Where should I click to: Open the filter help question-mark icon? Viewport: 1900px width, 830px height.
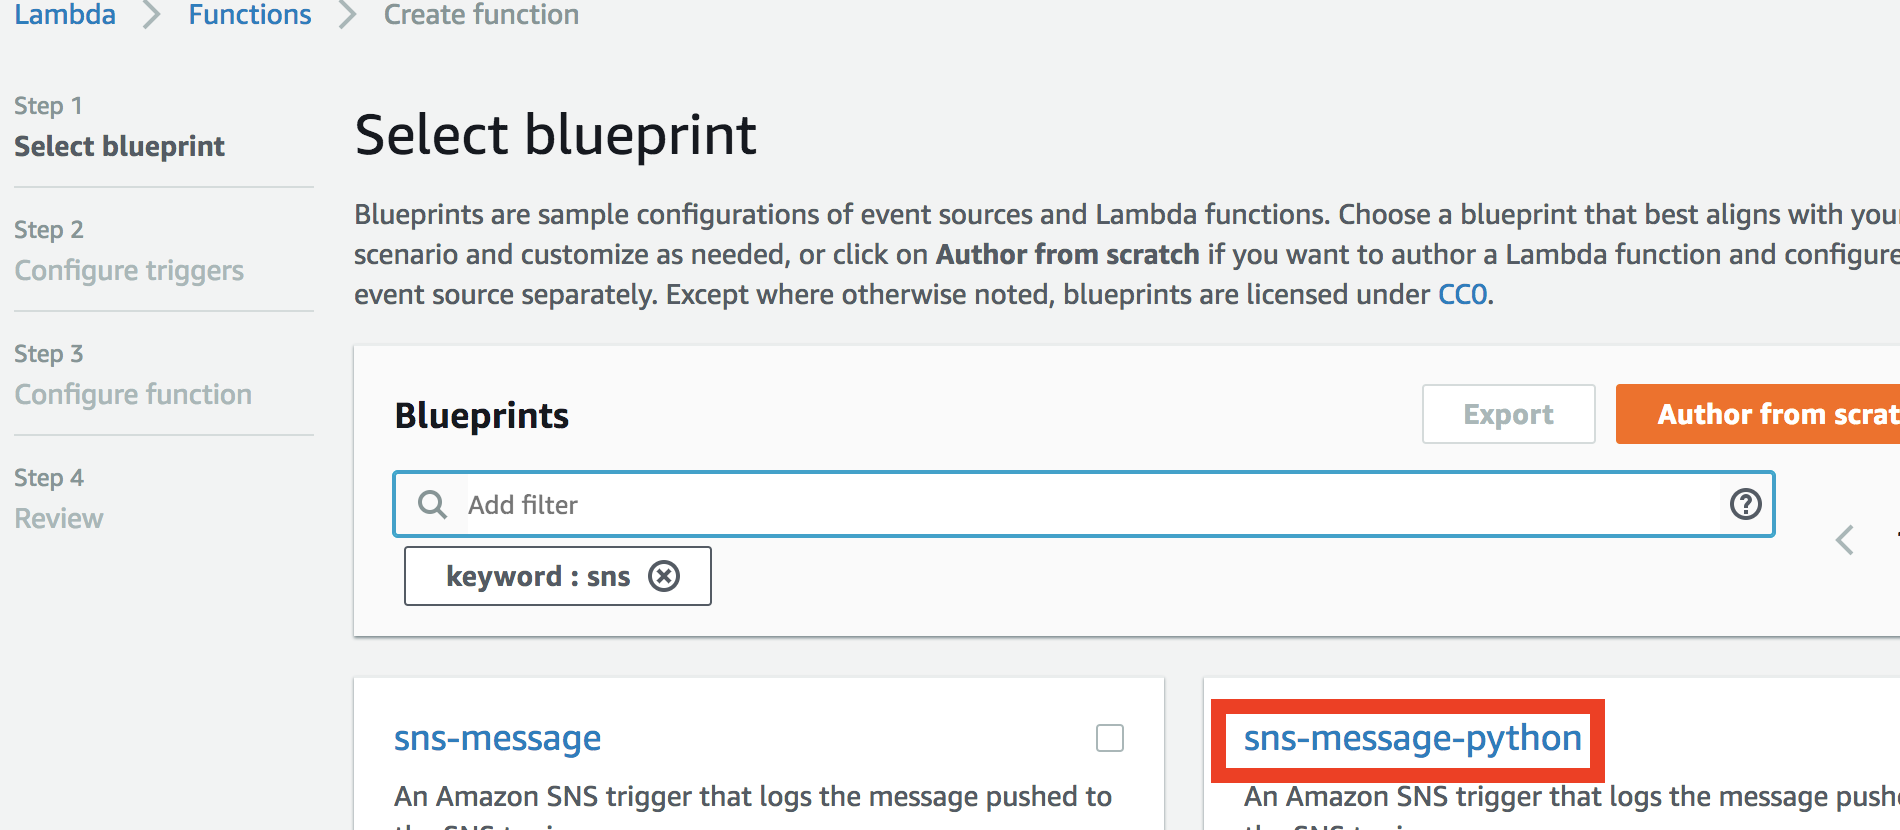1746,504
